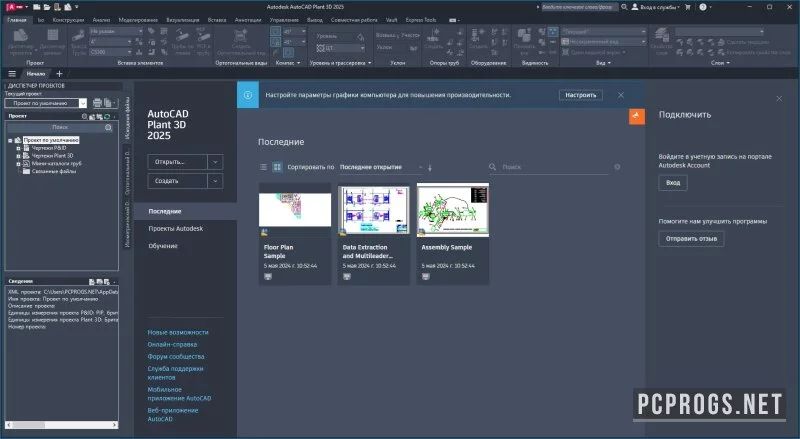Add a new drawing tab with plus icon
Screen dimensions: 800x439
(x=59, y=74)
